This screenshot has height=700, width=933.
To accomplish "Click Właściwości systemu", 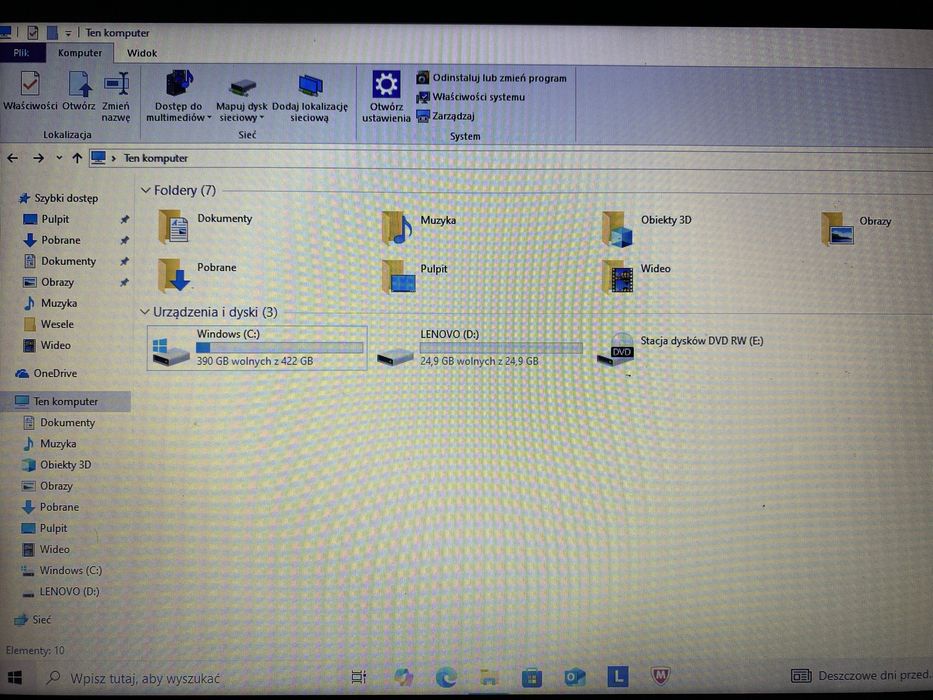I will pos(471,97).
